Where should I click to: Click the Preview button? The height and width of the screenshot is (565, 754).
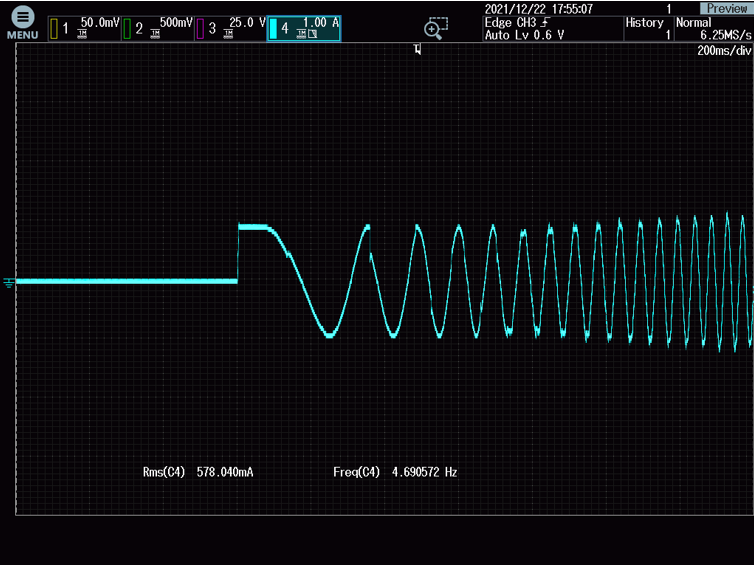tap(727, 8)
